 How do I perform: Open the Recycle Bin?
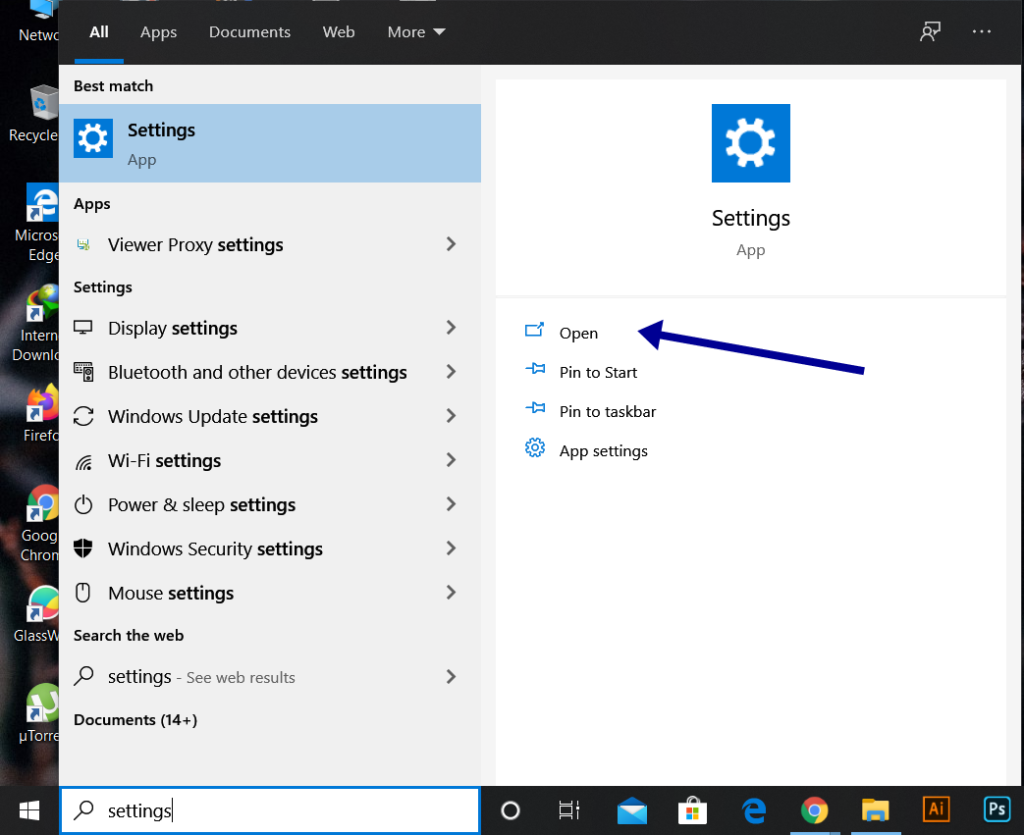click(x=42, y=110)
